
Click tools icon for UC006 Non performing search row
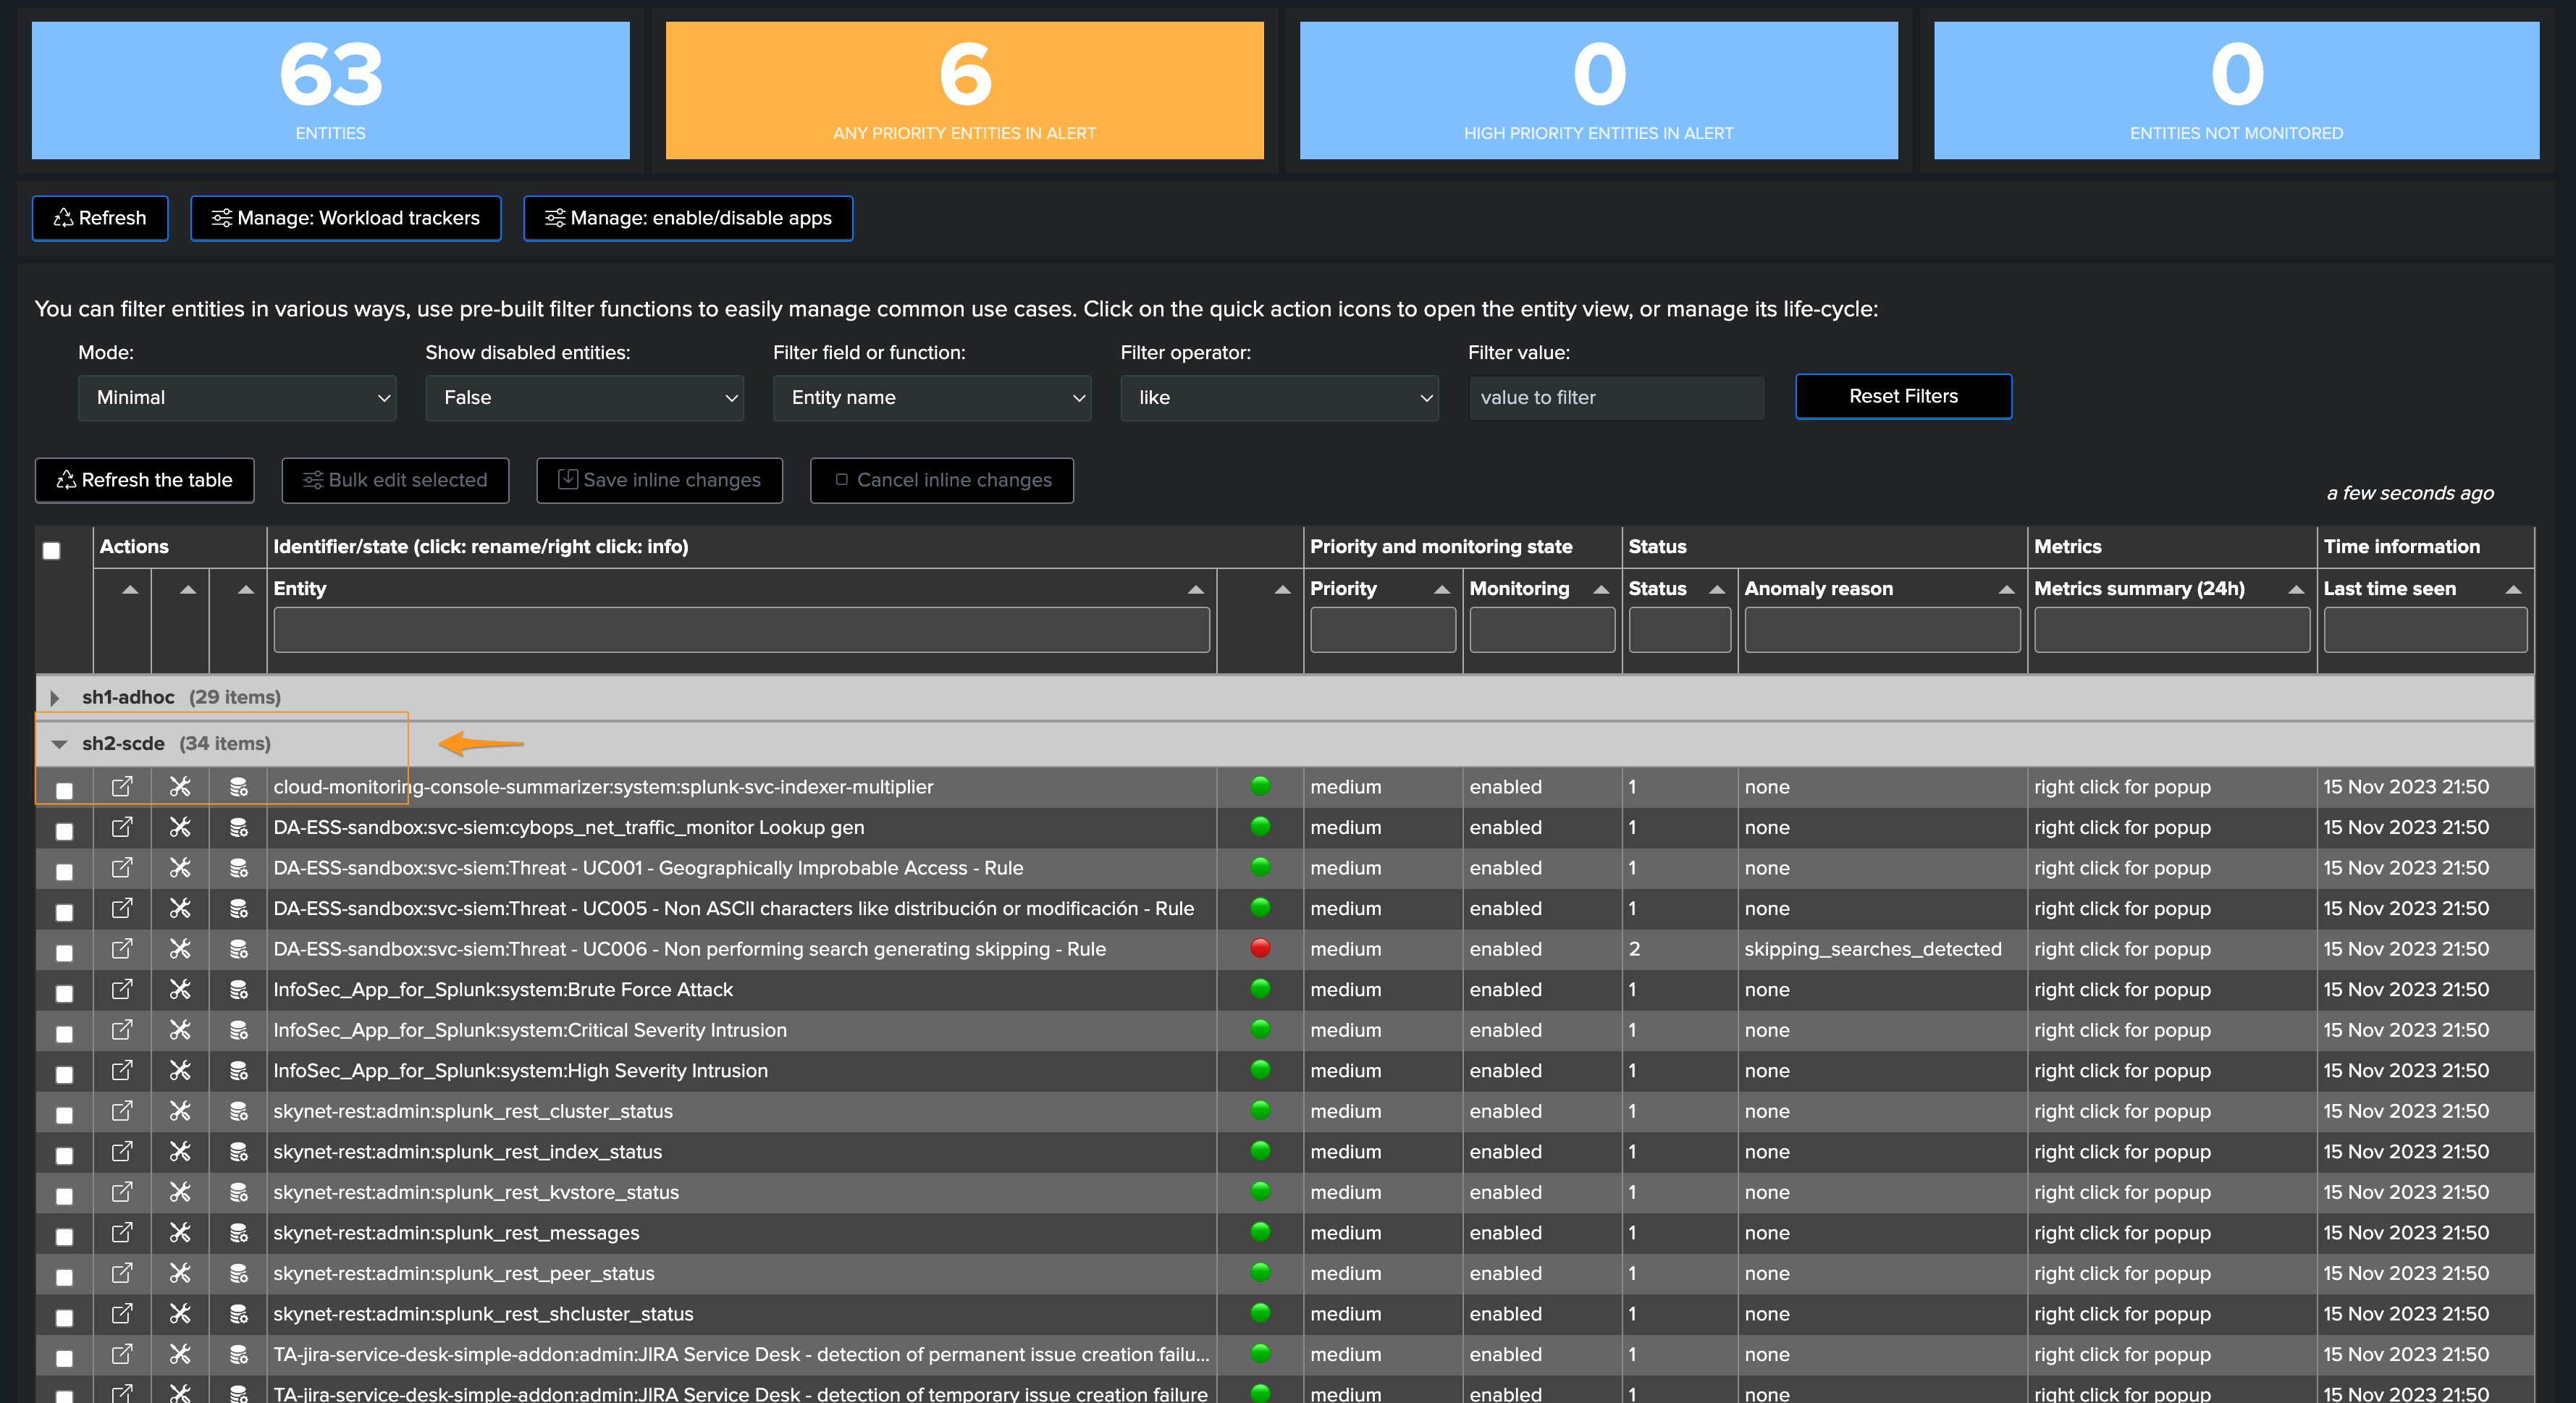180,949
